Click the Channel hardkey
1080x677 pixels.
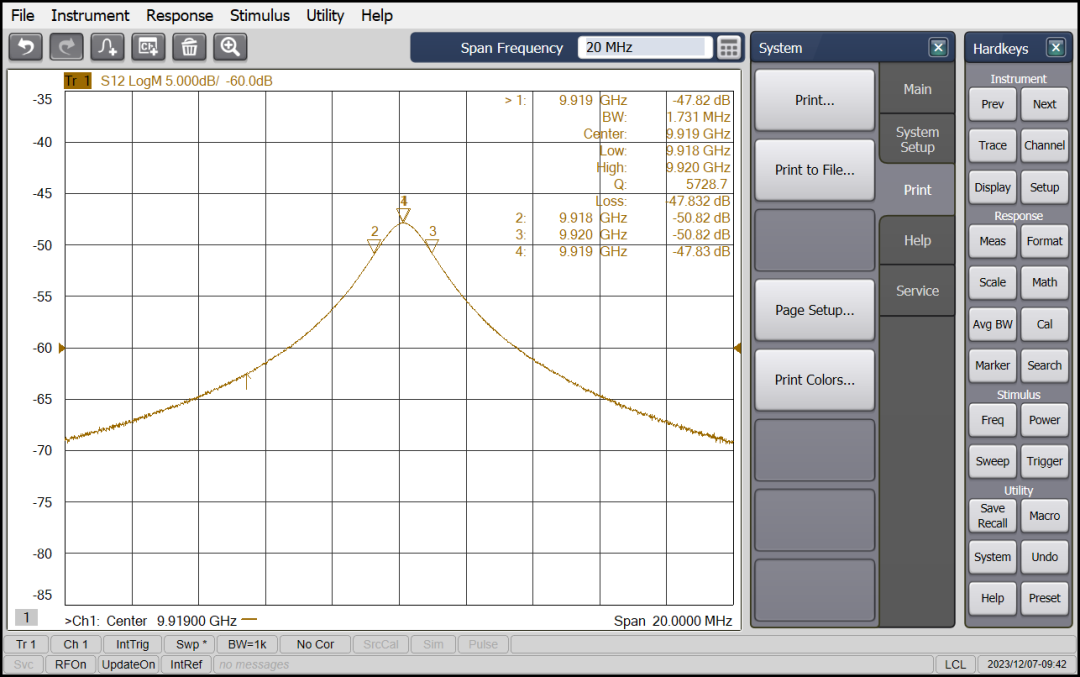[x=1044, y=145]
